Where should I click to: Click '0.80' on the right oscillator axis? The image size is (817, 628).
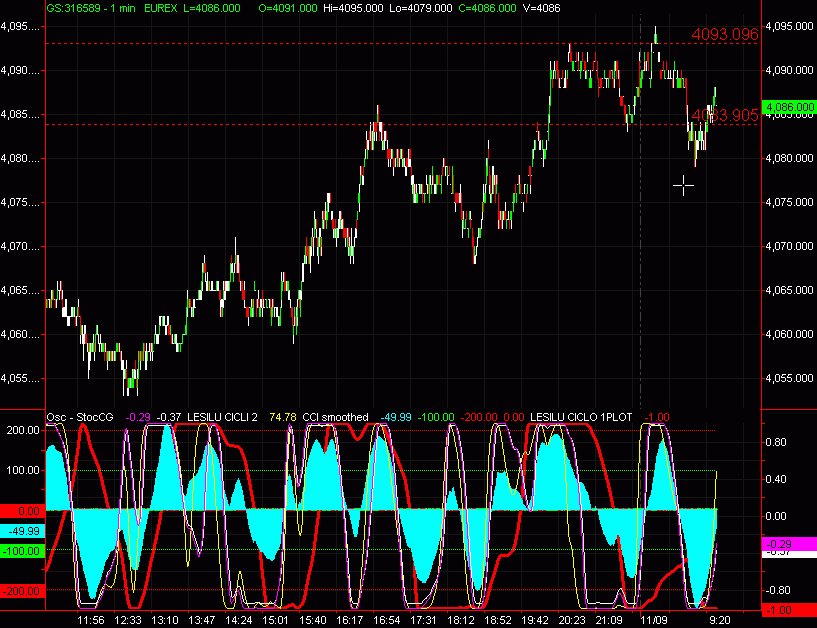point(776,442)
